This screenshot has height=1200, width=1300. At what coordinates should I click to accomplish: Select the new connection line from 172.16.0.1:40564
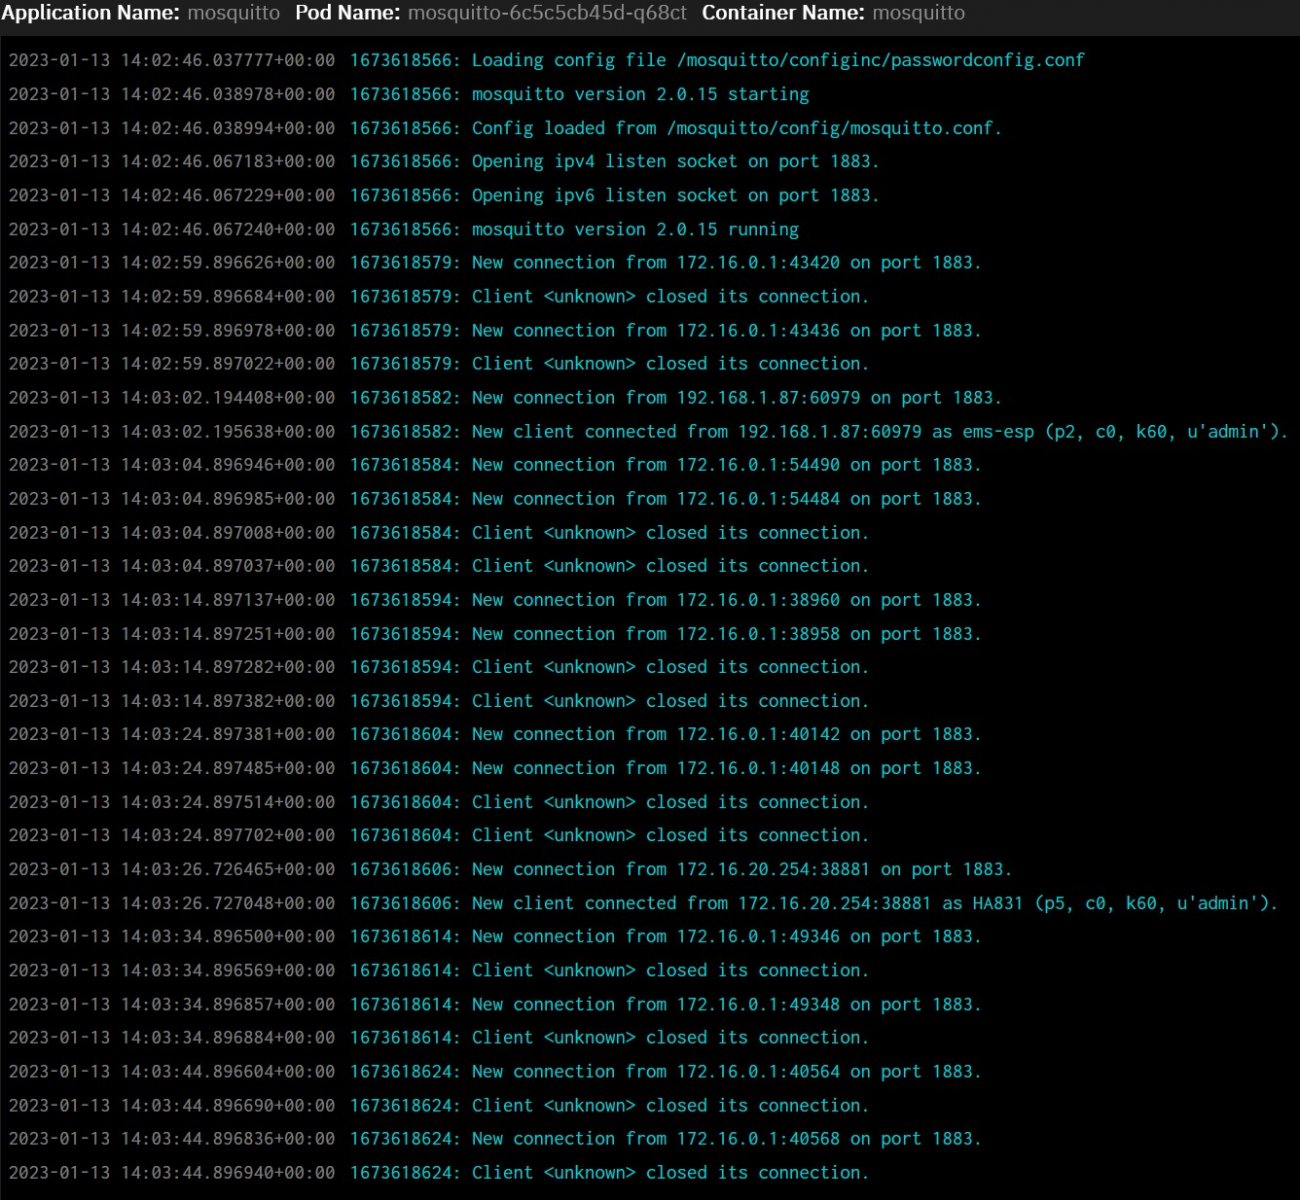[x=495, y=1071]
